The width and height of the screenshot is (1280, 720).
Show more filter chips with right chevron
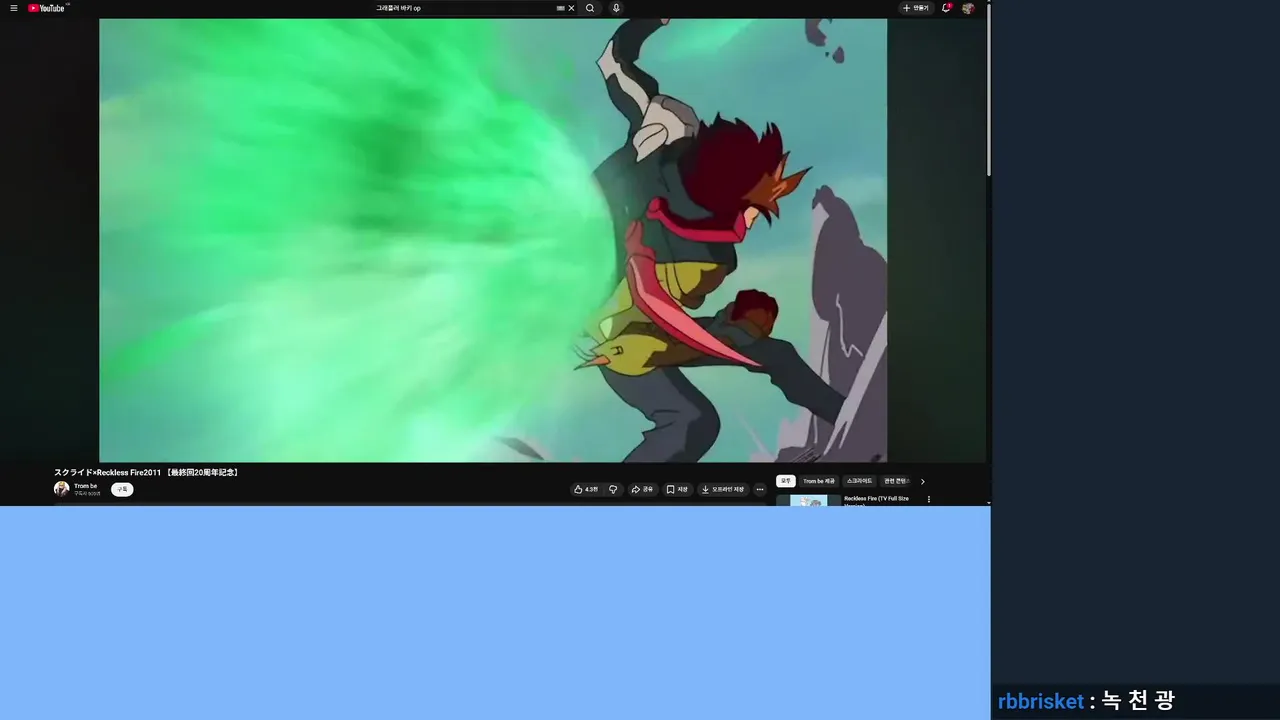[922, 481]
